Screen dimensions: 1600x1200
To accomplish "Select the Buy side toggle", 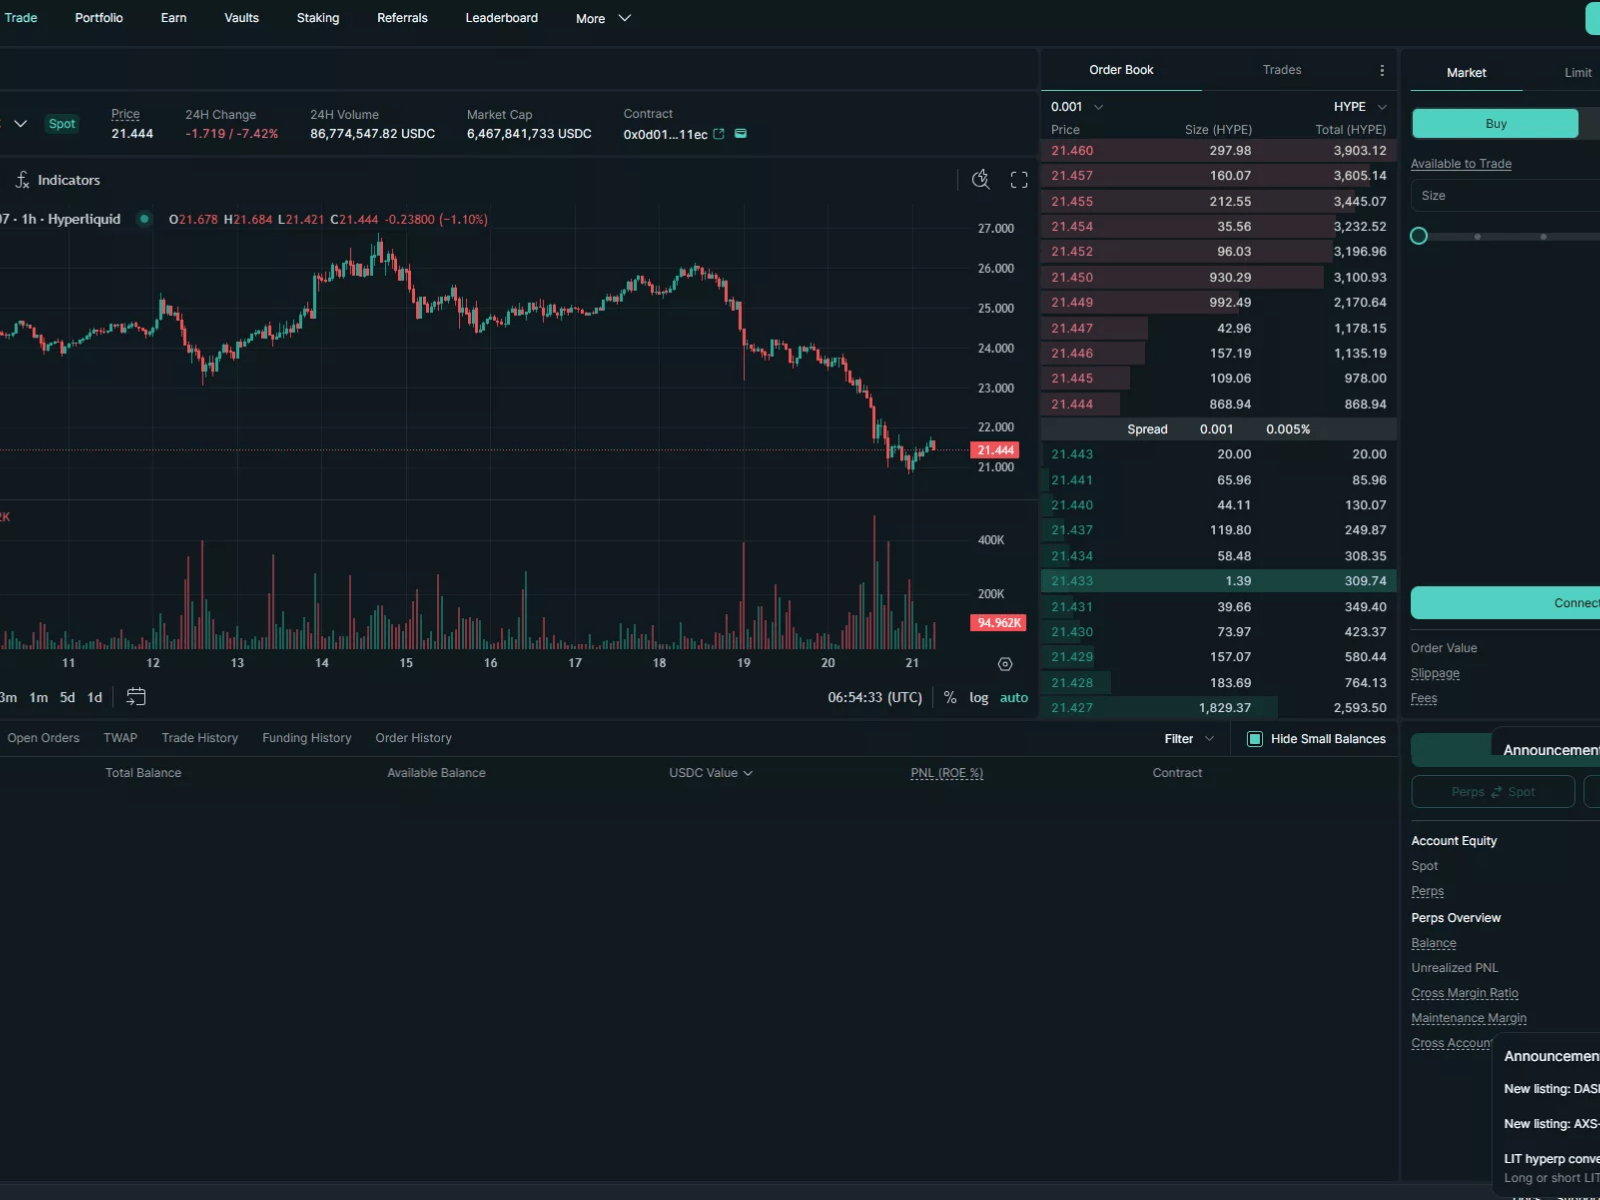I will pos(1495,124).
